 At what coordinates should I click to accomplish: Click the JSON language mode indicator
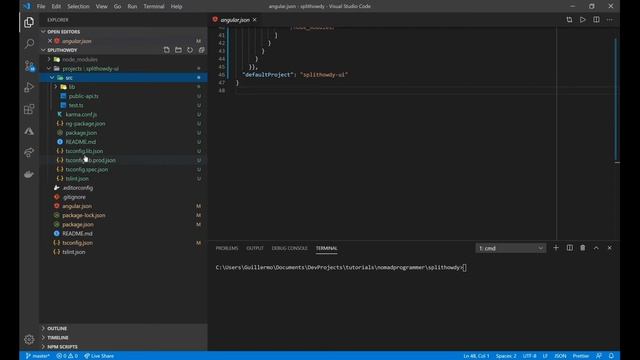pyautogui.click(x=560, y=356)
